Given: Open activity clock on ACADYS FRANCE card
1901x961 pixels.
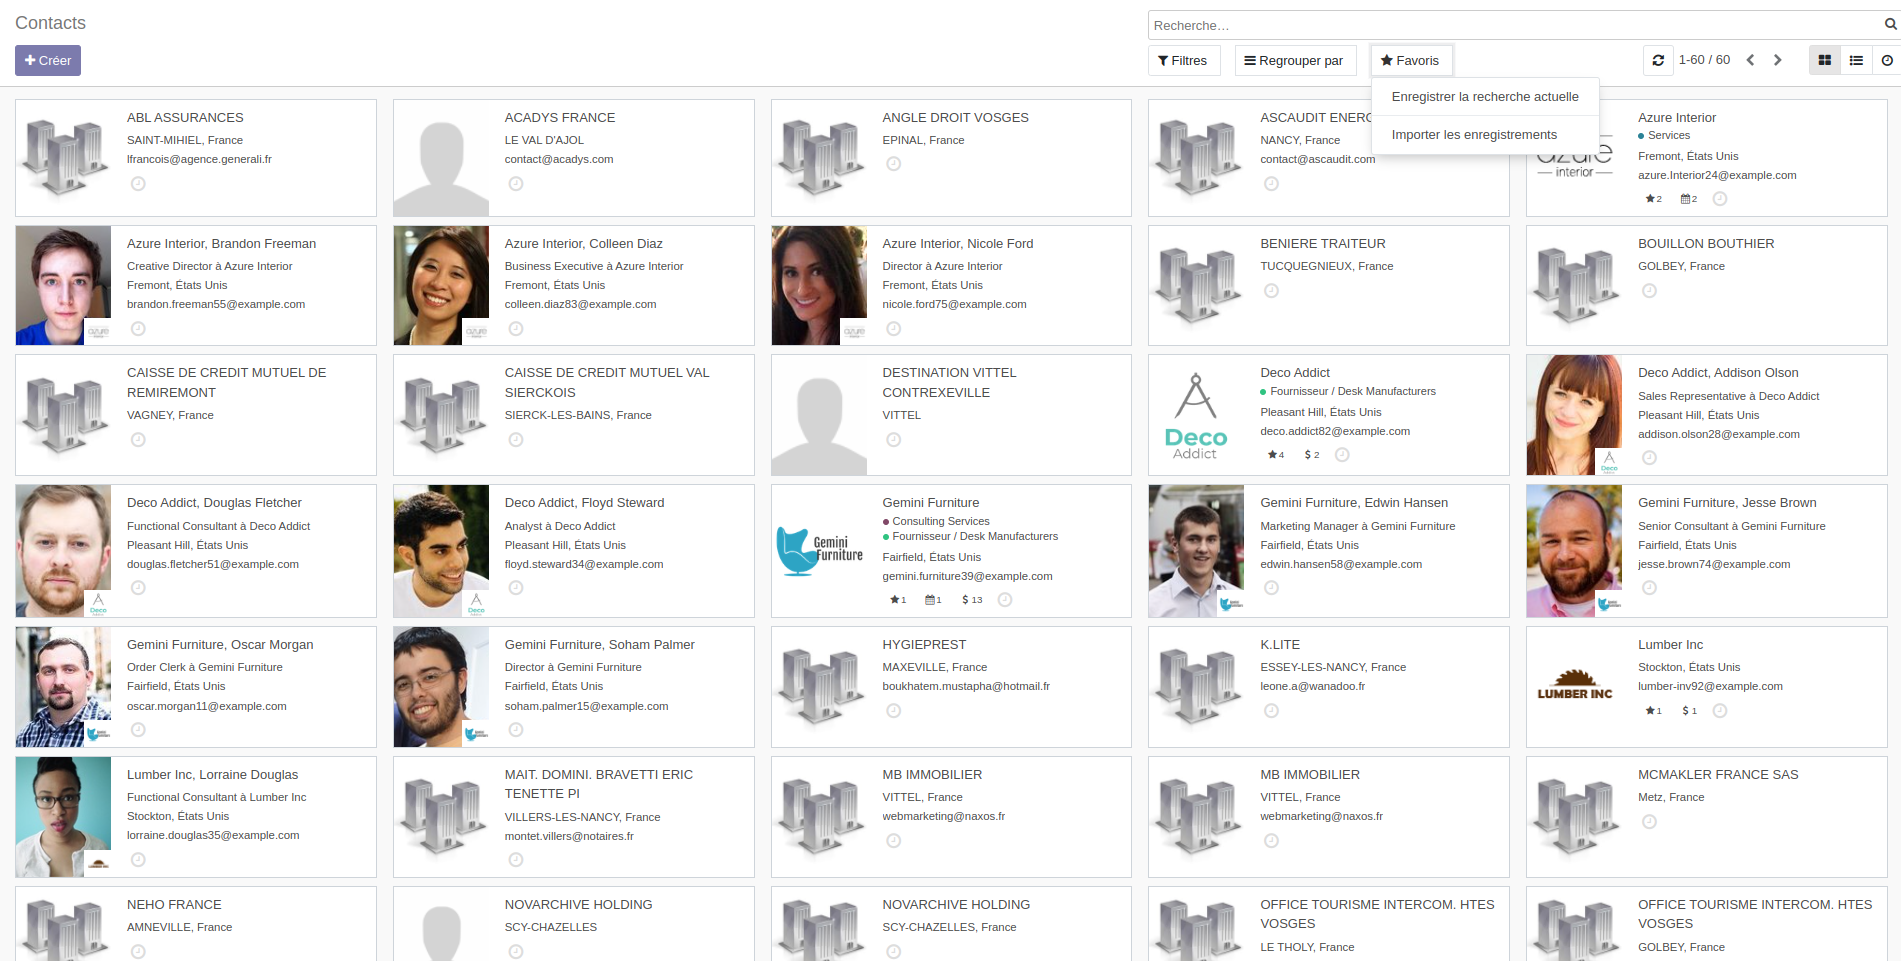Looking at the screenshot, I should pos(516,184).
